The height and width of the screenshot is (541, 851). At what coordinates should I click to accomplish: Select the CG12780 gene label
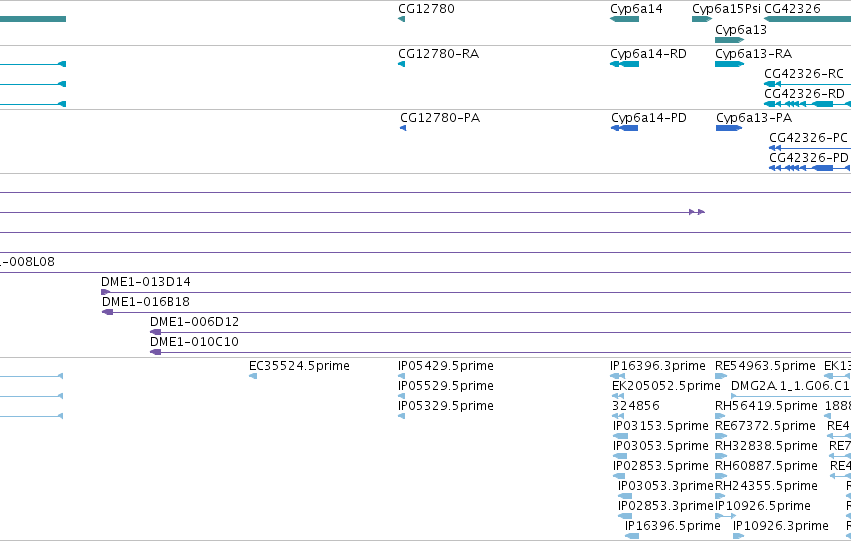click(426, 9)
